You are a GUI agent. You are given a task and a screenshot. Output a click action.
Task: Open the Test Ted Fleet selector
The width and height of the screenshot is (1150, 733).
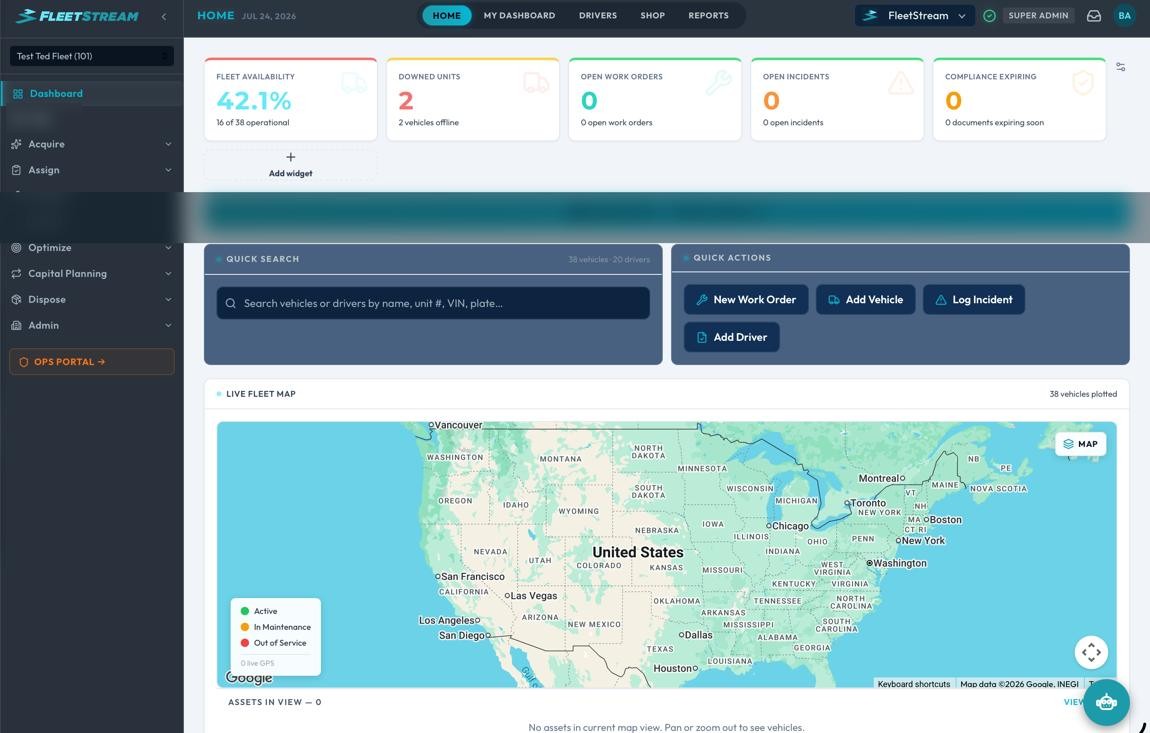(92, 56)
